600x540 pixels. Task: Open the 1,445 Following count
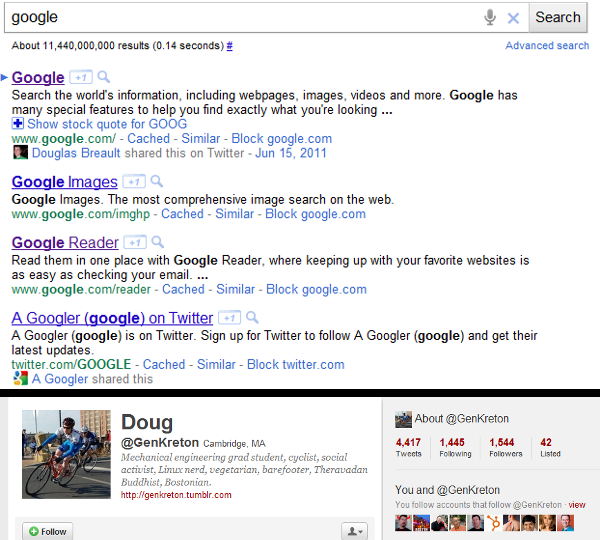point(455,447)
